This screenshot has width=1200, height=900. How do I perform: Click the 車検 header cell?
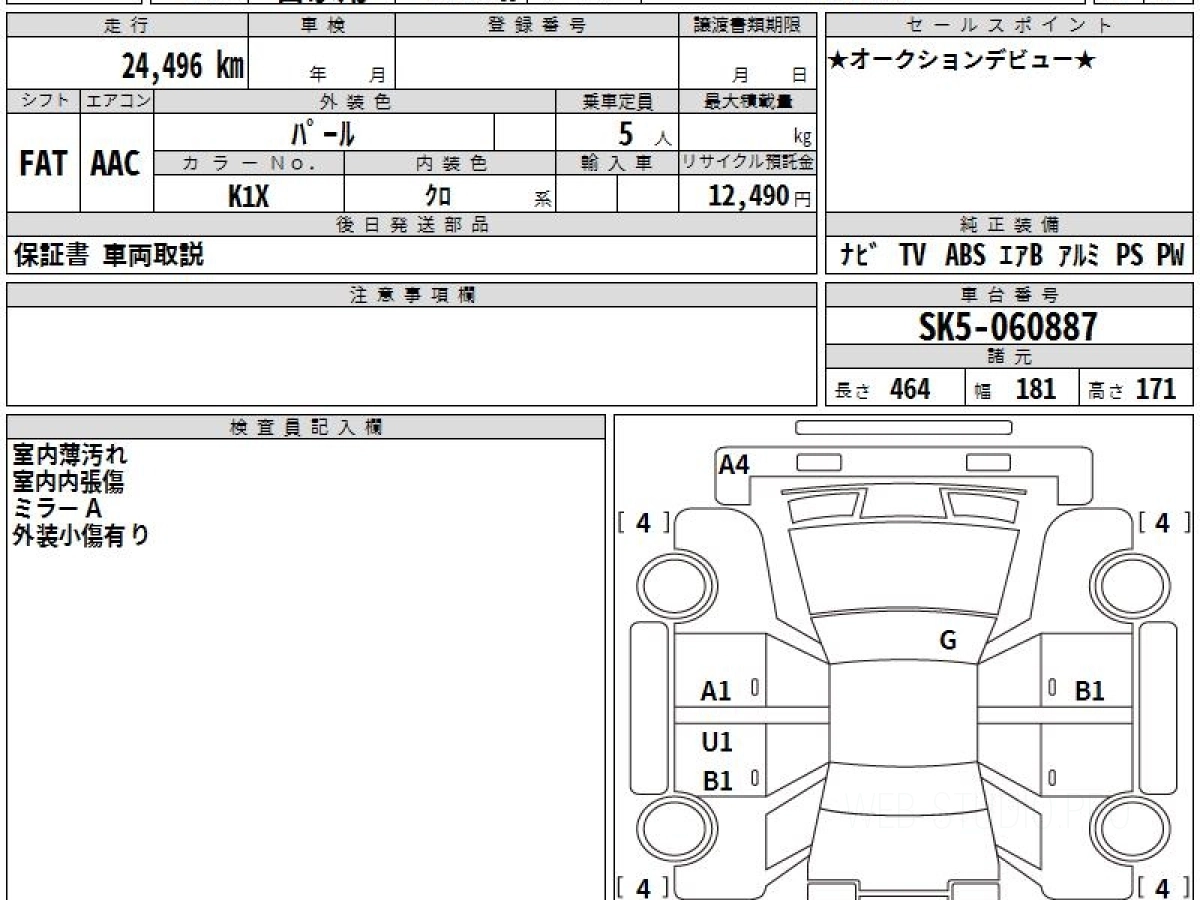point(321,26)
